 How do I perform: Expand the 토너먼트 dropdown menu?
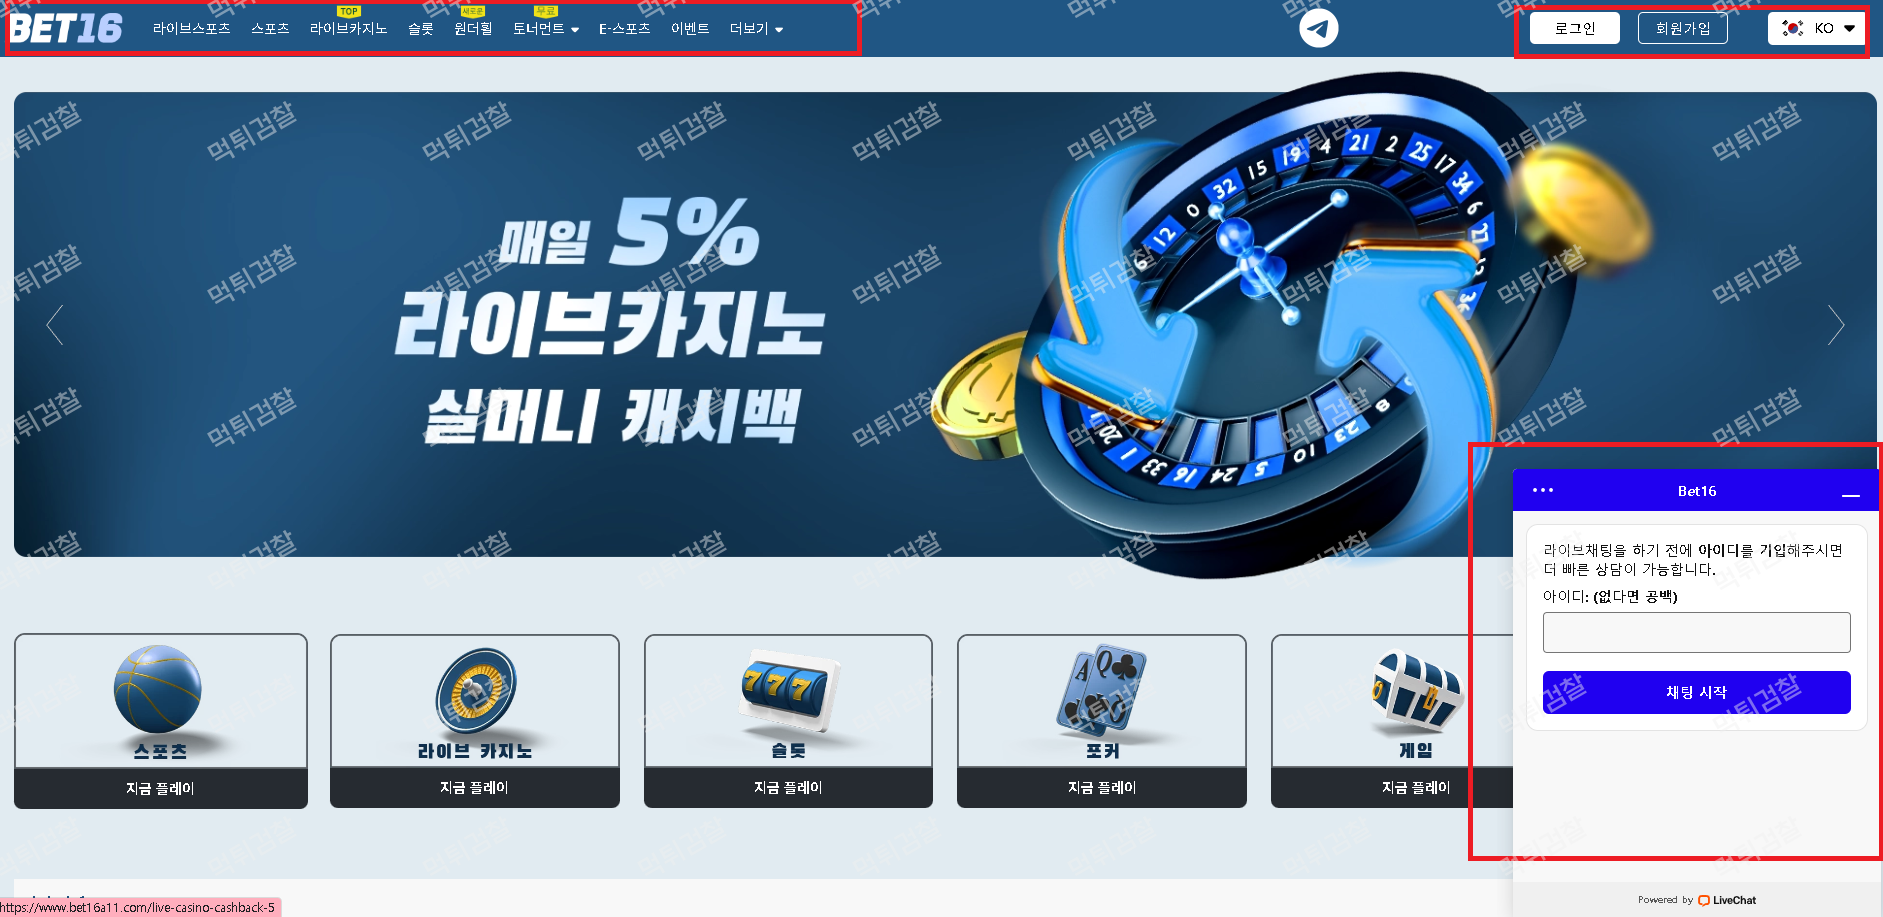coord(546,29)
